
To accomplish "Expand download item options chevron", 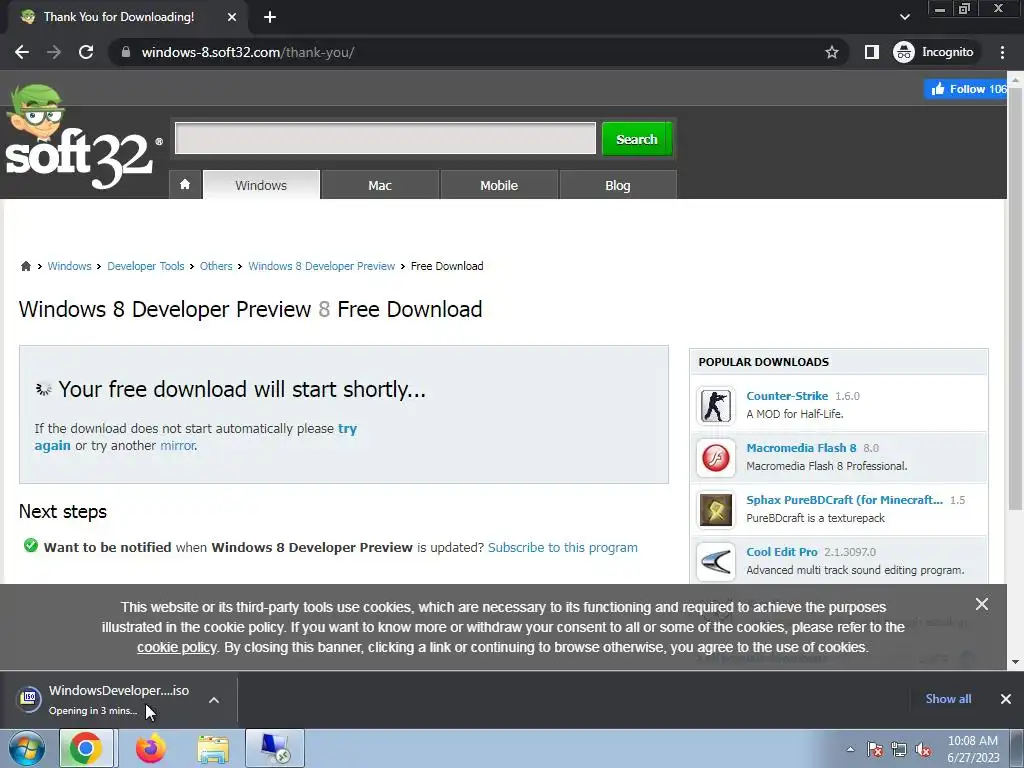I will click(x=214, y=699).
